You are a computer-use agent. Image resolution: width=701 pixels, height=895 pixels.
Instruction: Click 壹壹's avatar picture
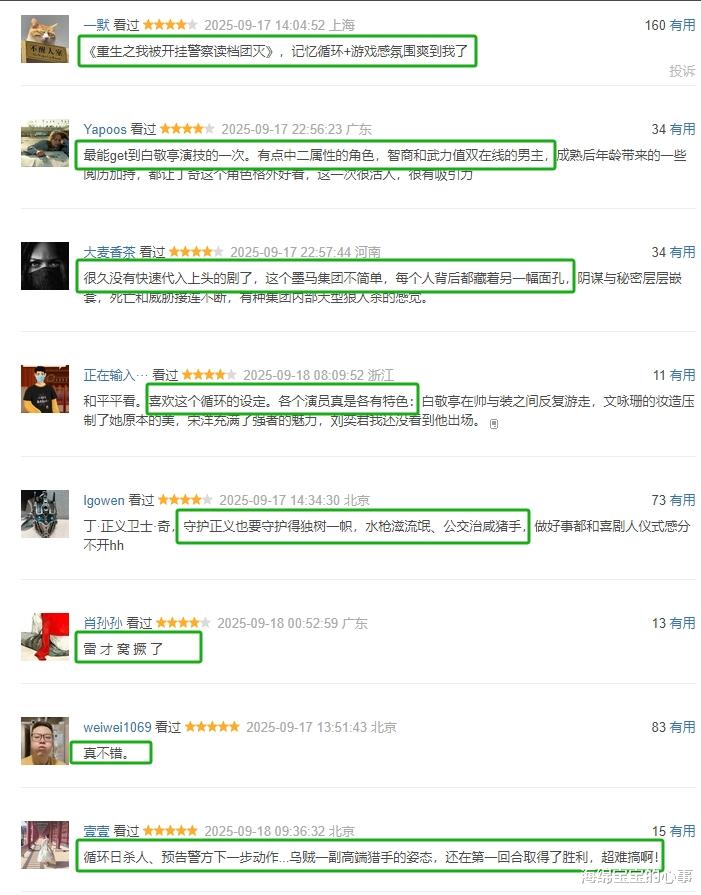coord(45,845)
